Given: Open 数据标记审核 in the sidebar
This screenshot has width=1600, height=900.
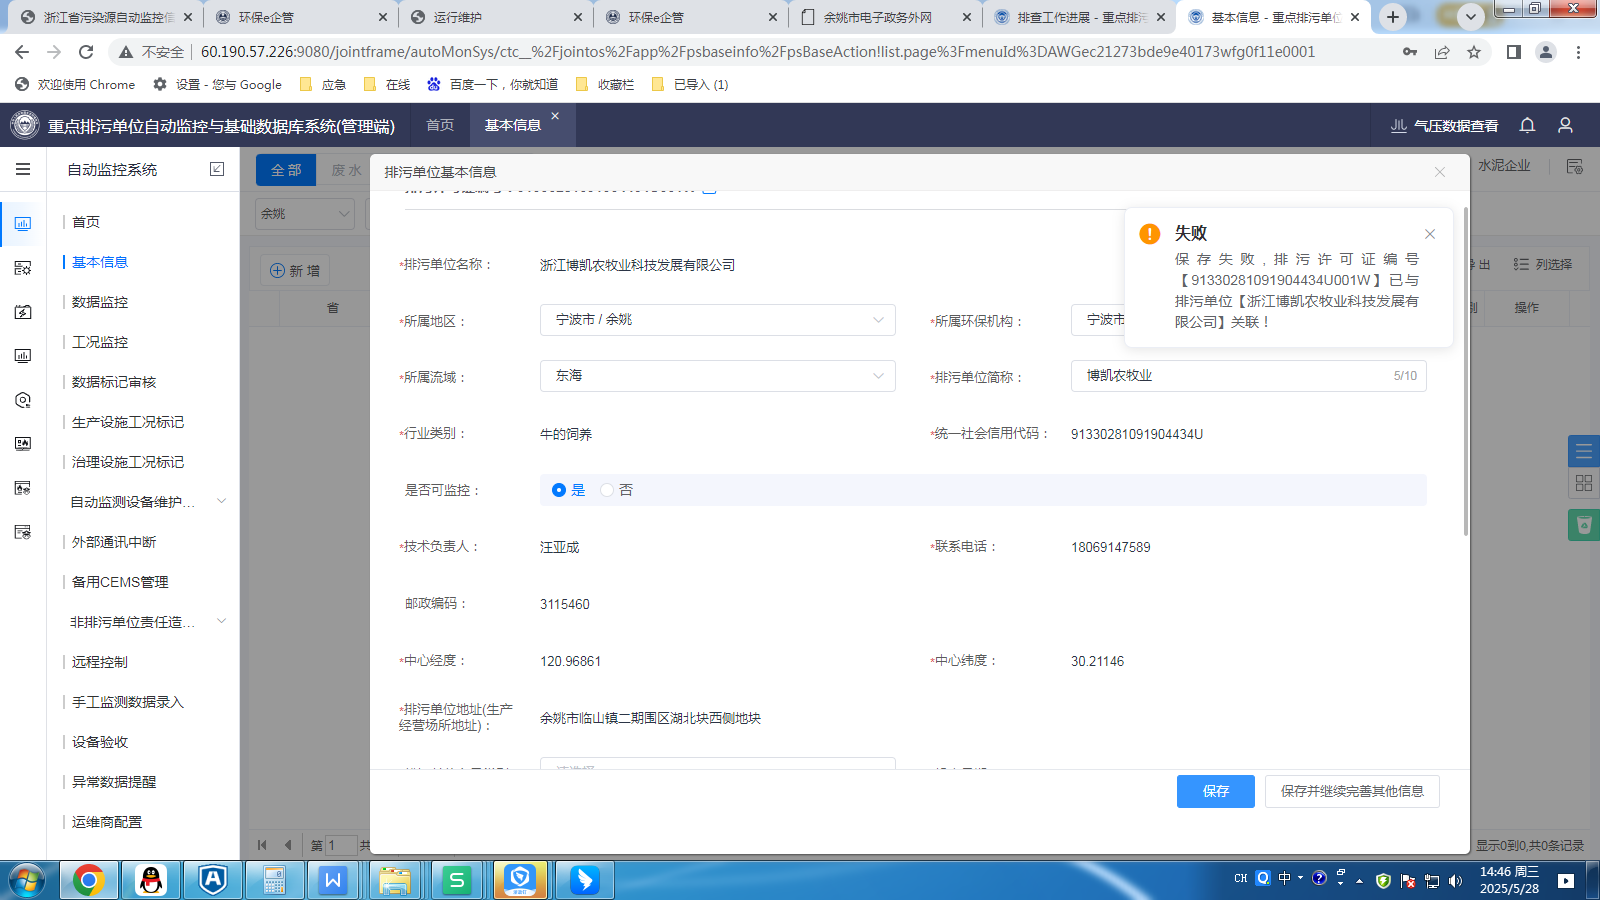Looking at the screenshot, I should click(x=114, y=382).
